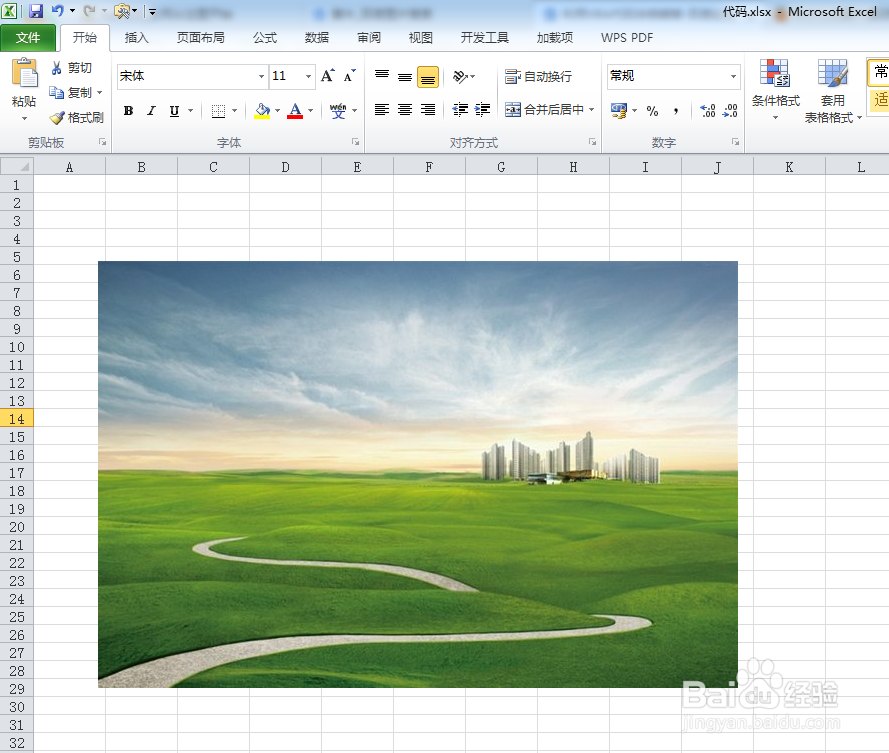
Task: Toggle Wrap Text (自动换行)
Action: (539, 76)
